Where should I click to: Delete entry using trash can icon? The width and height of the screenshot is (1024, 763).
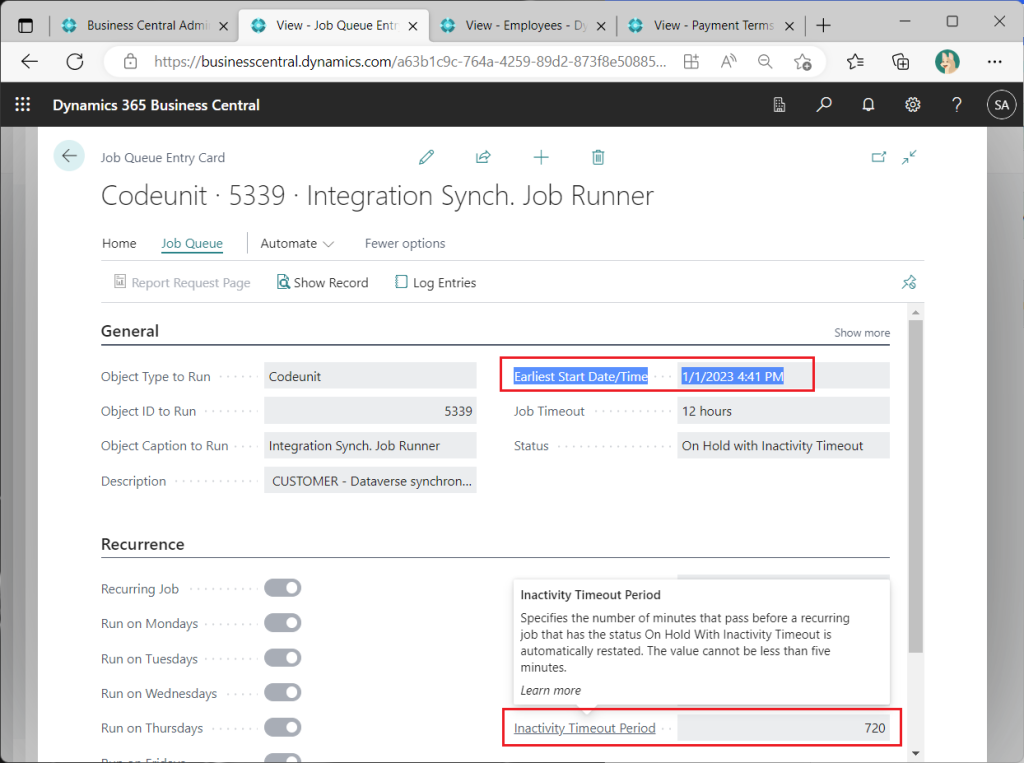coord(598,157)
